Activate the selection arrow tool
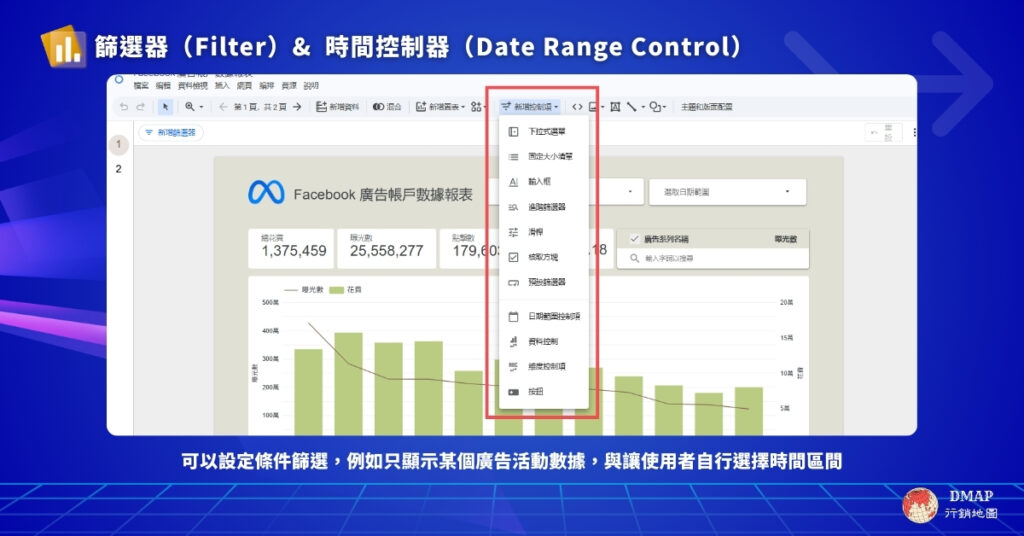The width and height of the screenshot is (1024, 536). (x=165, y=106)
